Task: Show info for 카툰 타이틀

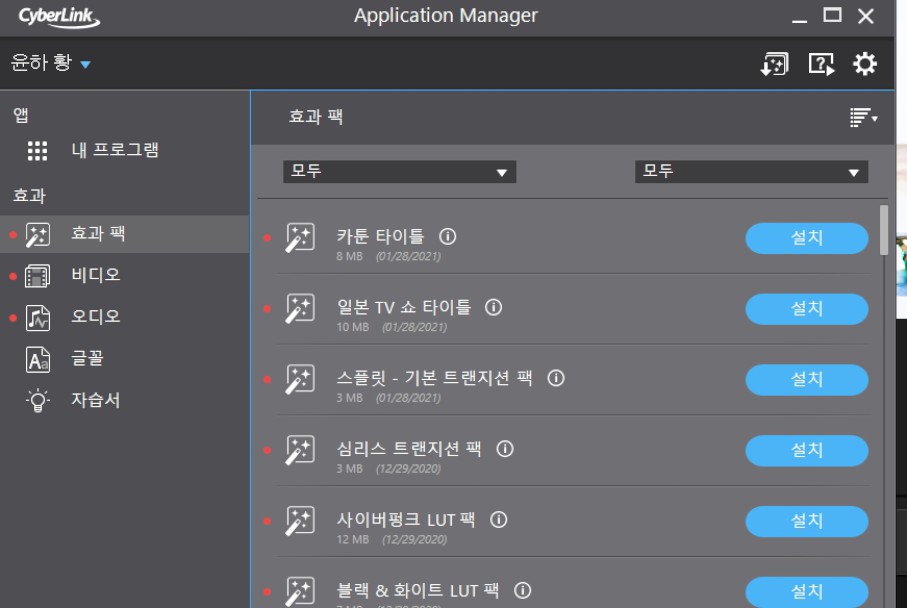Action: (447, 236)
